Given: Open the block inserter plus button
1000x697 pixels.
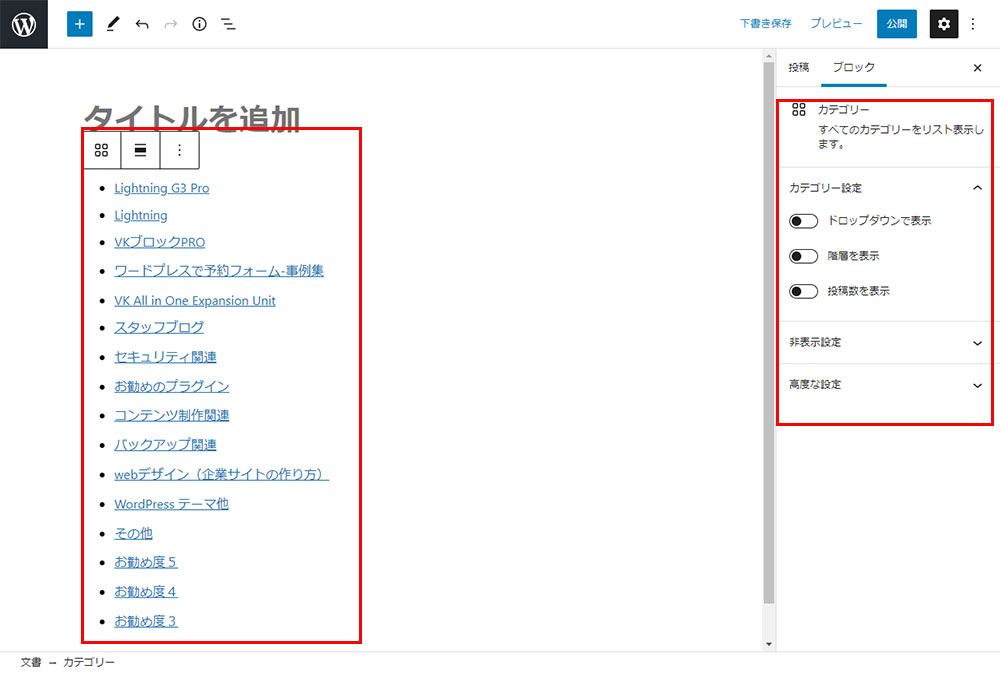Looking at the screenshot, I should [x=80, y=24].
